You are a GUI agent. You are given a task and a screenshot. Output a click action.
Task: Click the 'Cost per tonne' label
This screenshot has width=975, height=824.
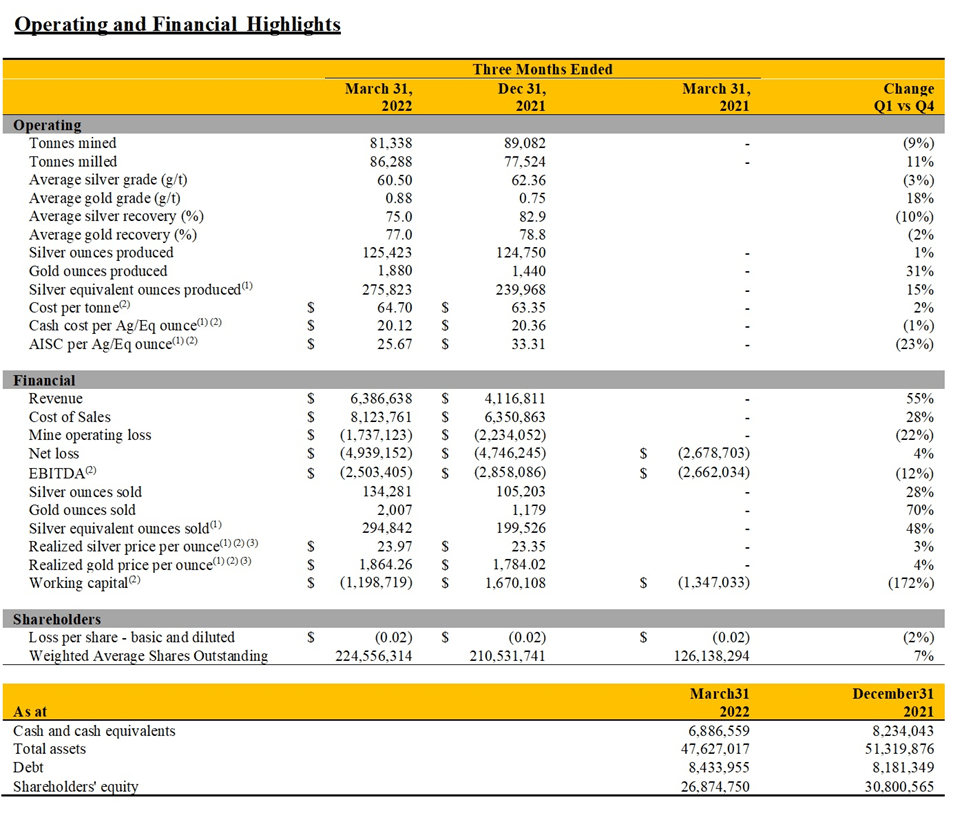pos(79,307)
